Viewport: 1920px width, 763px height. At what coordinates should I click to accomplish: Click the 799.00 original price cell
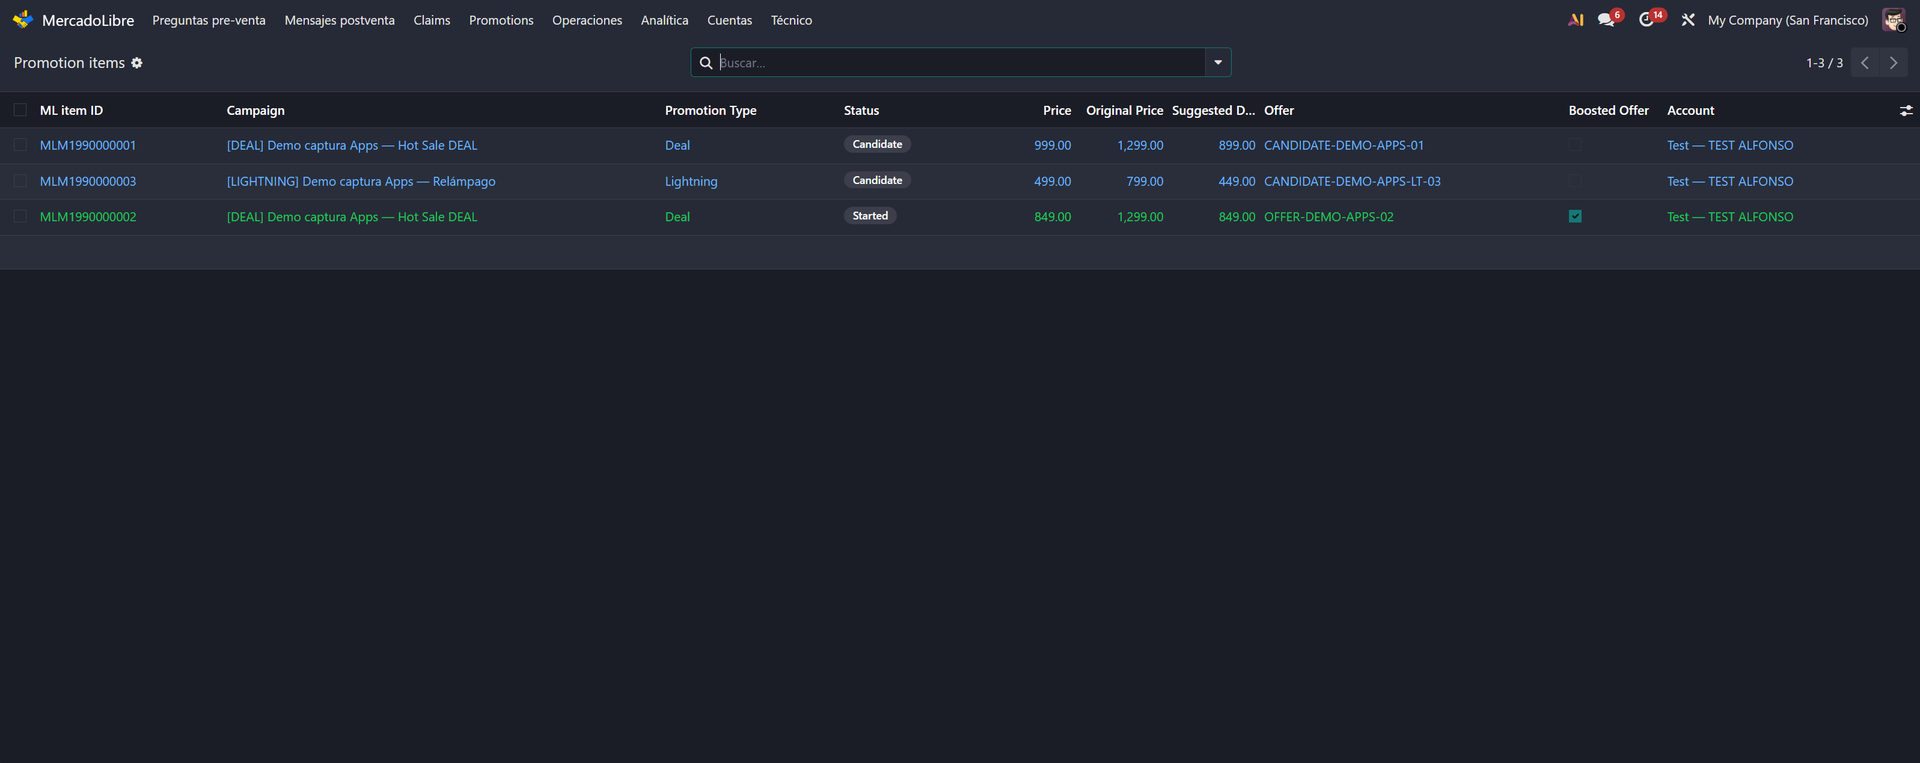coord(1145,182)
